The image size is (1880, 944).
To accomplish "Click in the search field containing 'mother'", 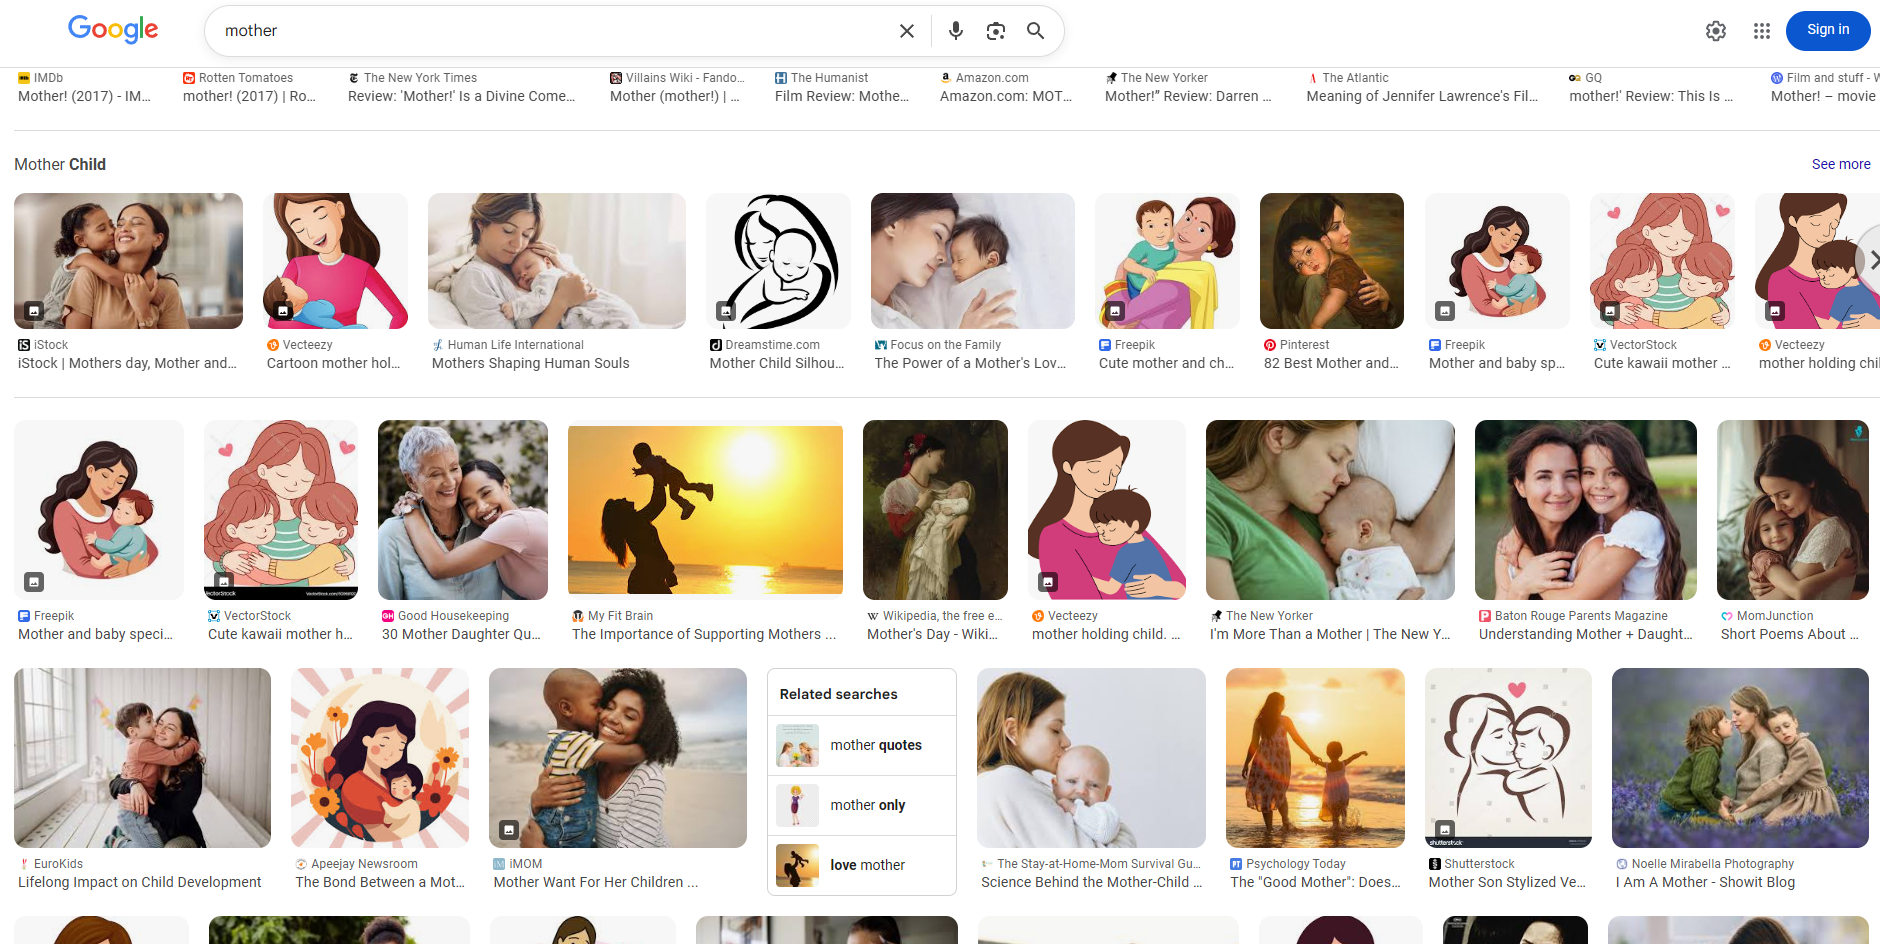I will click(x=550, y=31).
